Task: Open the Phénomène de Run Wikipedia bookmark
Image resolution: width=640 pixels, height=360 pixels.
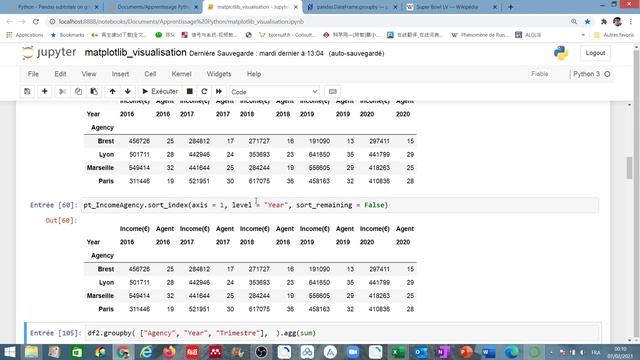Action: pos(480,35)
